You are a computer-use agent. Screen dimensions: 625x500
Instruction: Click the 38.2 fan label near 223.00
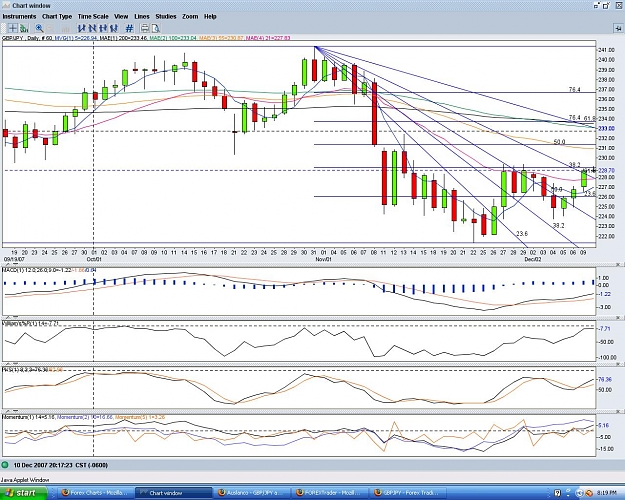point(558,225)
